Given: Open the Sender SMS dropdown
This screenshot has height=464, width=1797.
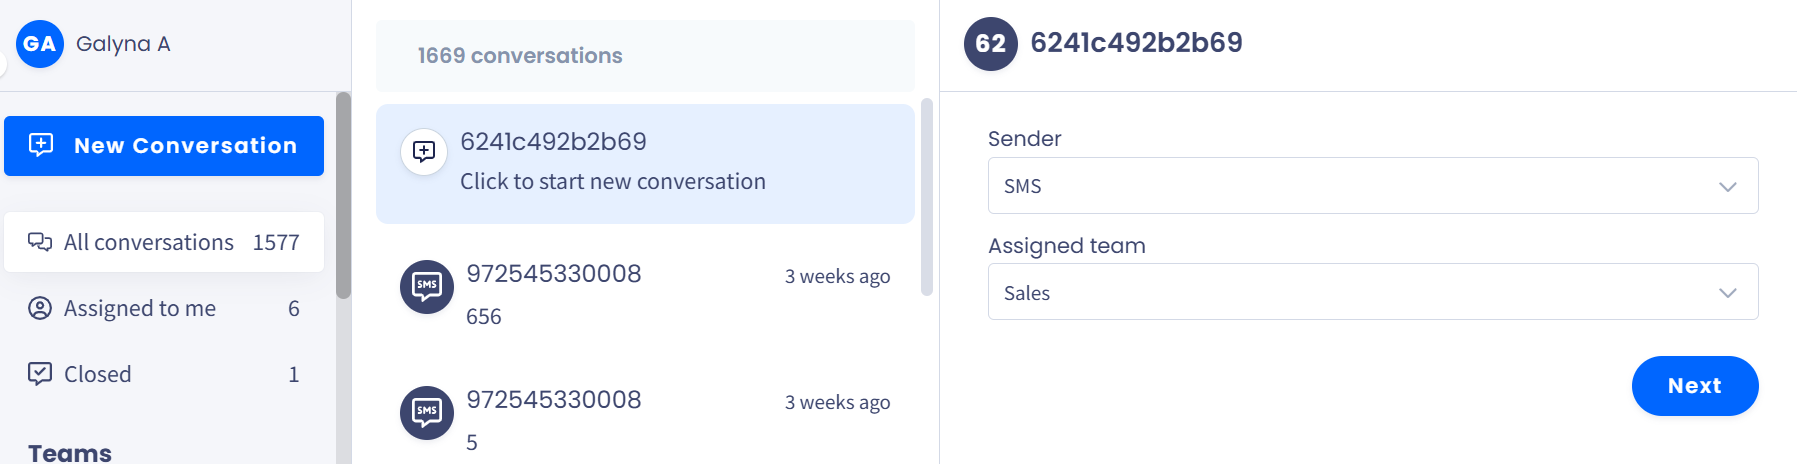Looking at the screenshot, I should pos(1372,186).
